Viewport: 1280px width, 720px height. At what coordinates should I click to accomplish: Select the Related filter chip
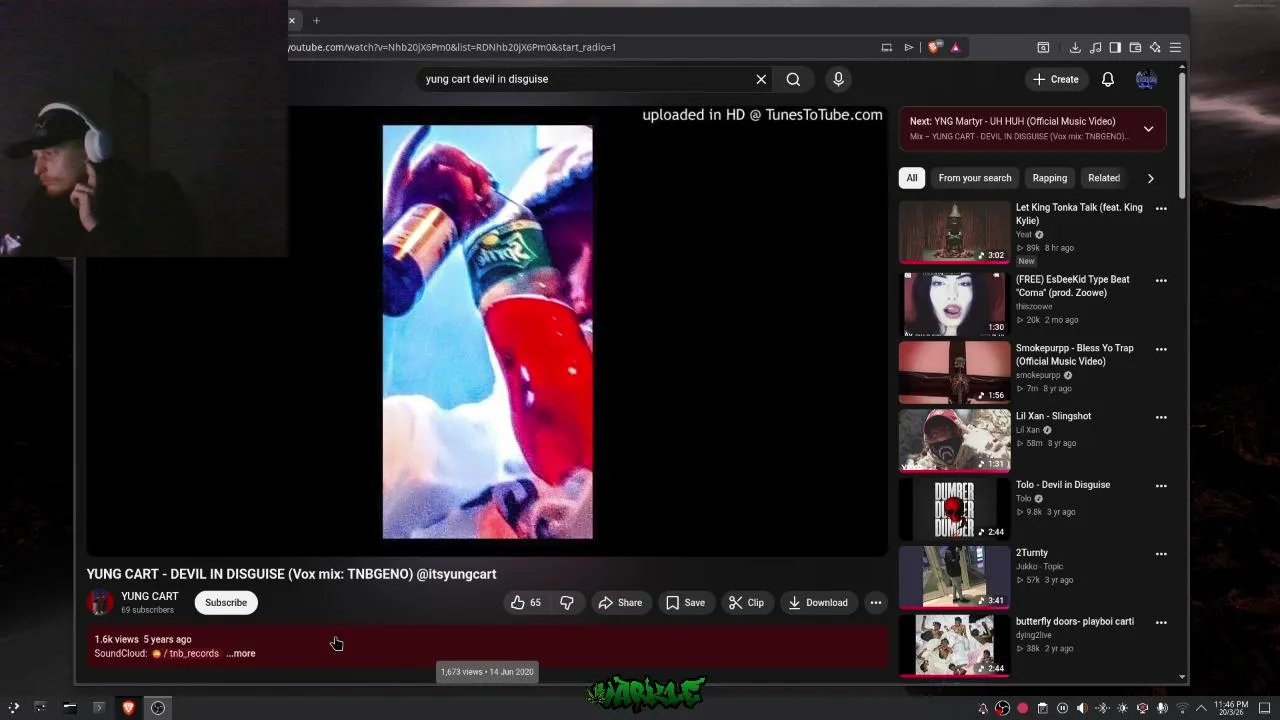[x=1104, y=178]
